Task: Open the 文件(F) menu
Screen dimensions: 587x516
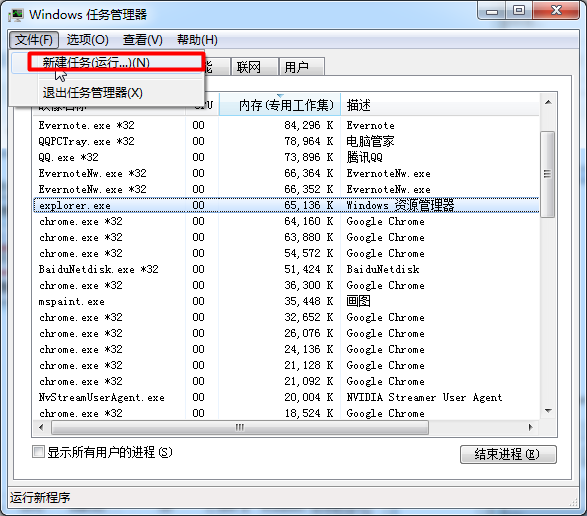Action: (x=34, y=40)
